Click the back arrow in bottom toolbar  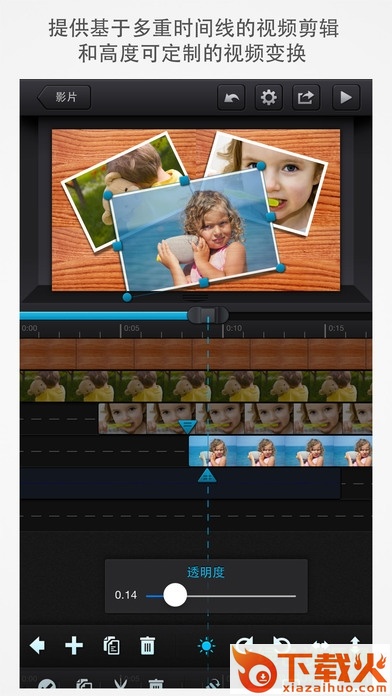click(37, 645)
